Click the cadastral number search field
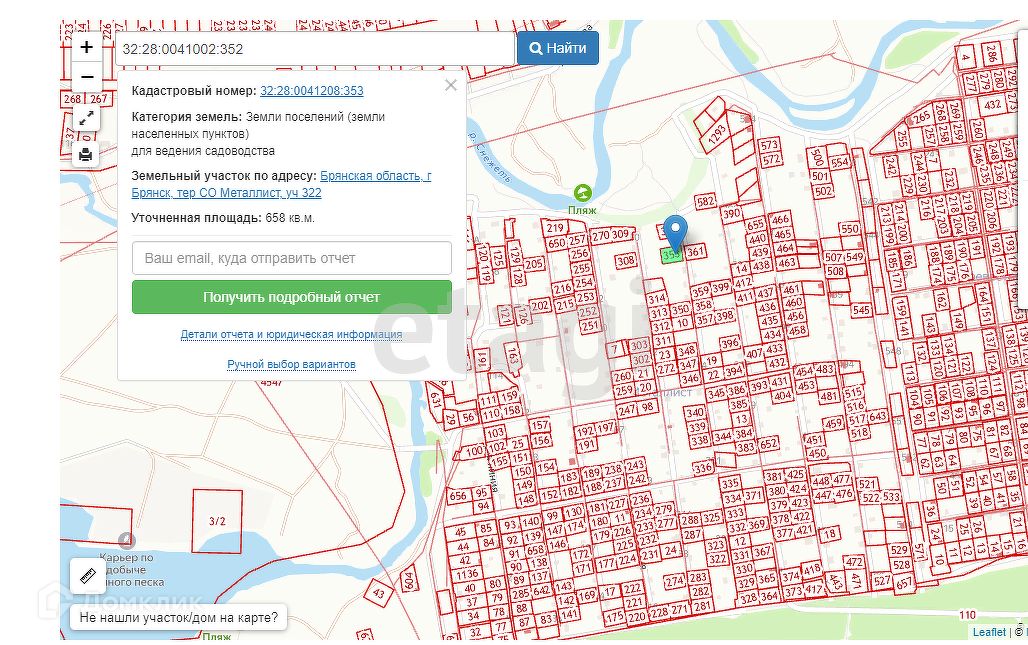The image size is (1028, 645). pos(314,48)
